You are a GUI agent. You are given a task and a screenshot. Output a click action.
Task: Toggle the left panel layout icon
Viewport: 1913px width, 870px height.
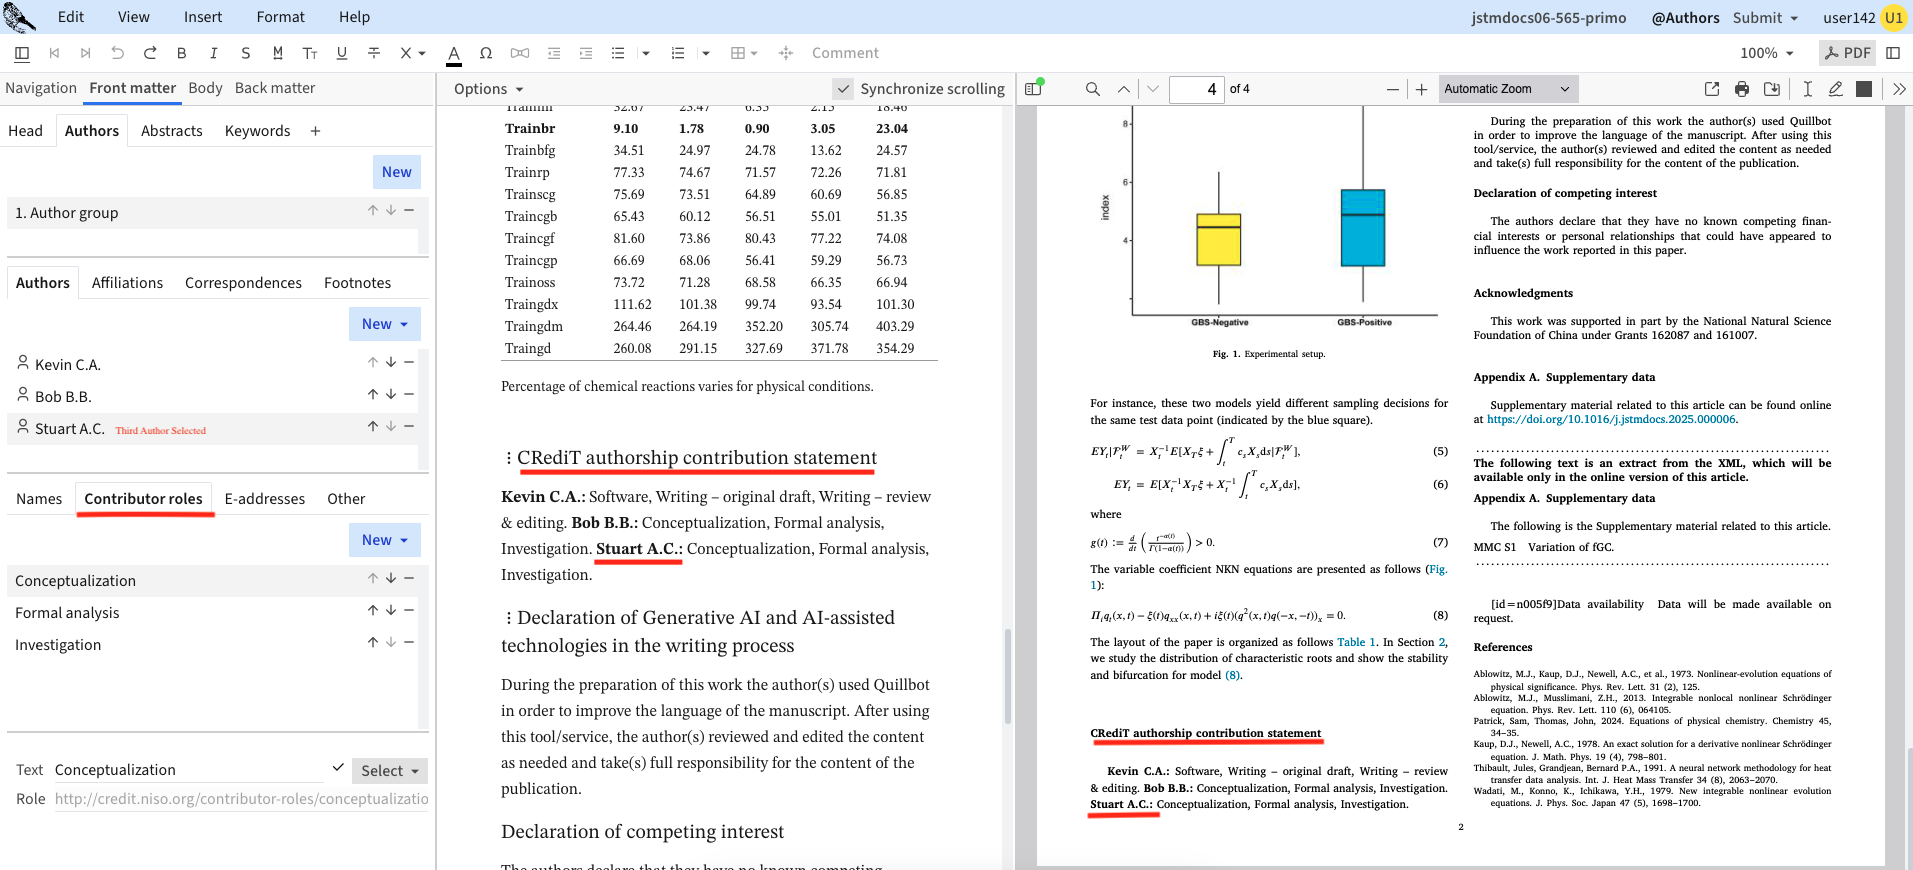pos(22,53)
